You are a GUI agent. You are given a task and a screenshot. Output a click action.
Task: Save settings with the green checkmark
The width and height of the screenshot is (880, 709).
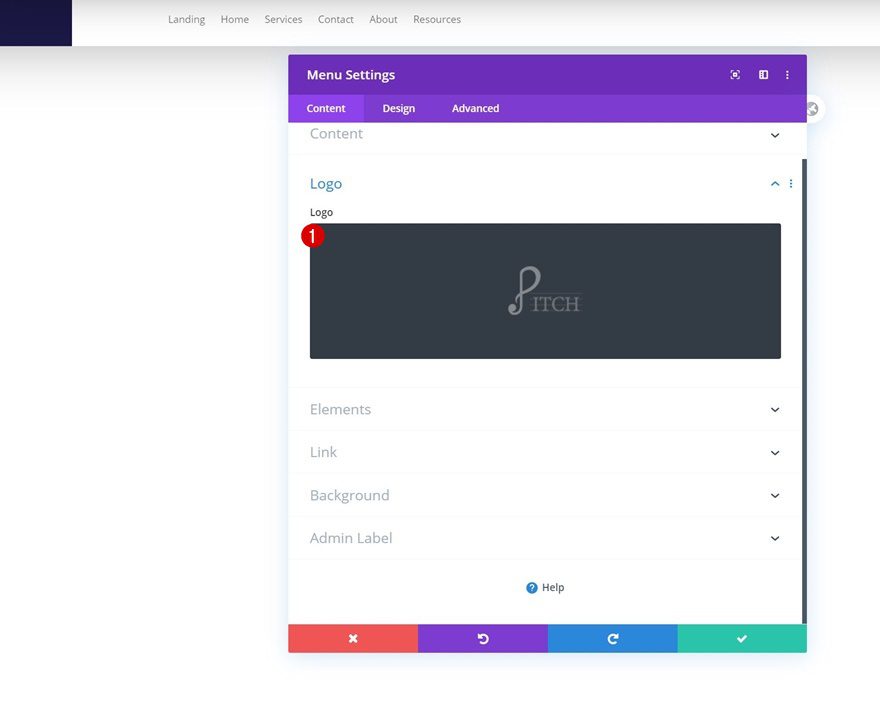coord(742,638)
